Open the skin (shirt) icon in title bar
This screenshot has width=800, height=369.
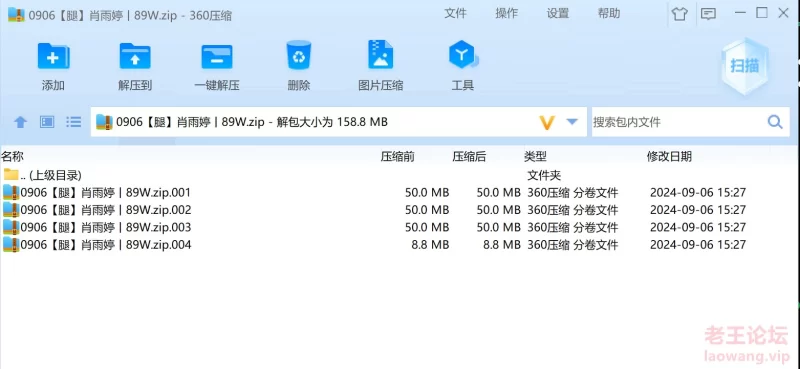click(x=680, y=14)
